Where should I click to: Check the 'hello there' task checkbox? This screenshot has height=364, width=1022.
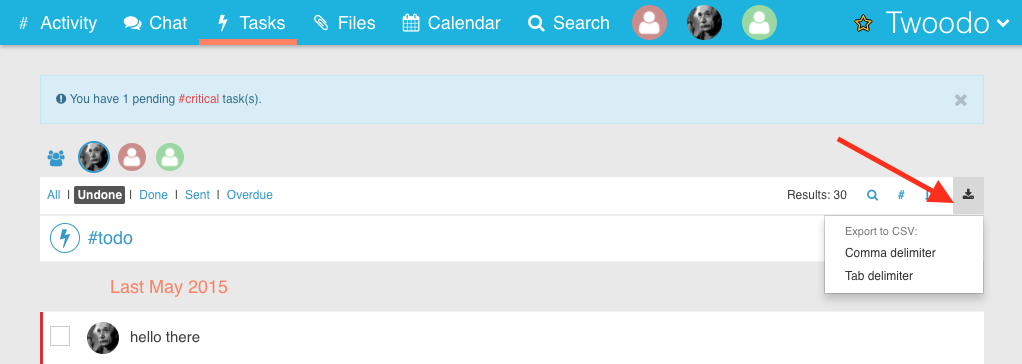60,336
